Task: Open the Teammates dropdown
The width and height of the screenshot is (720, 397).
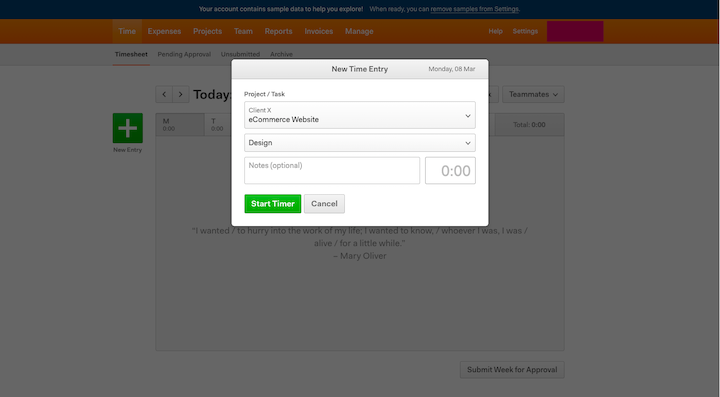Action: point(533,94)
